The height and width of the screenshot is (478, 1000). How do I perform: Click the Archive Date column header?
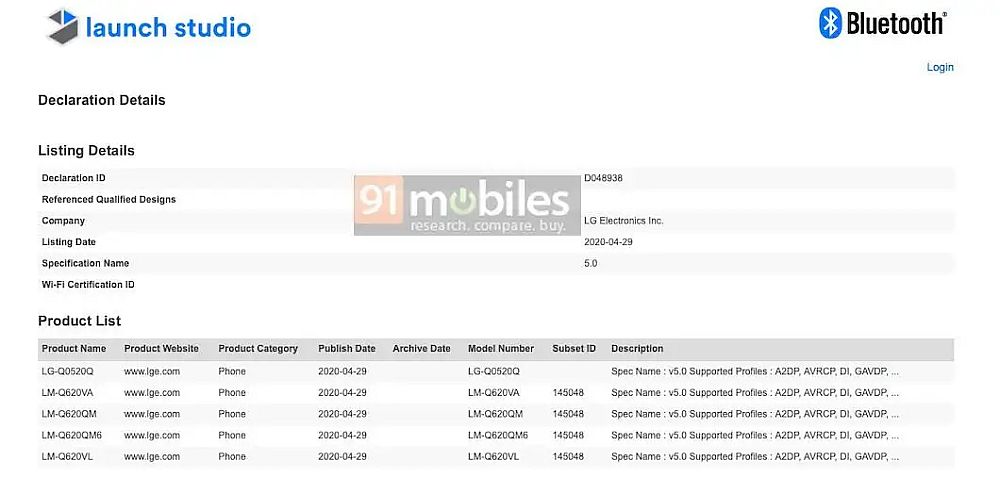422,349
